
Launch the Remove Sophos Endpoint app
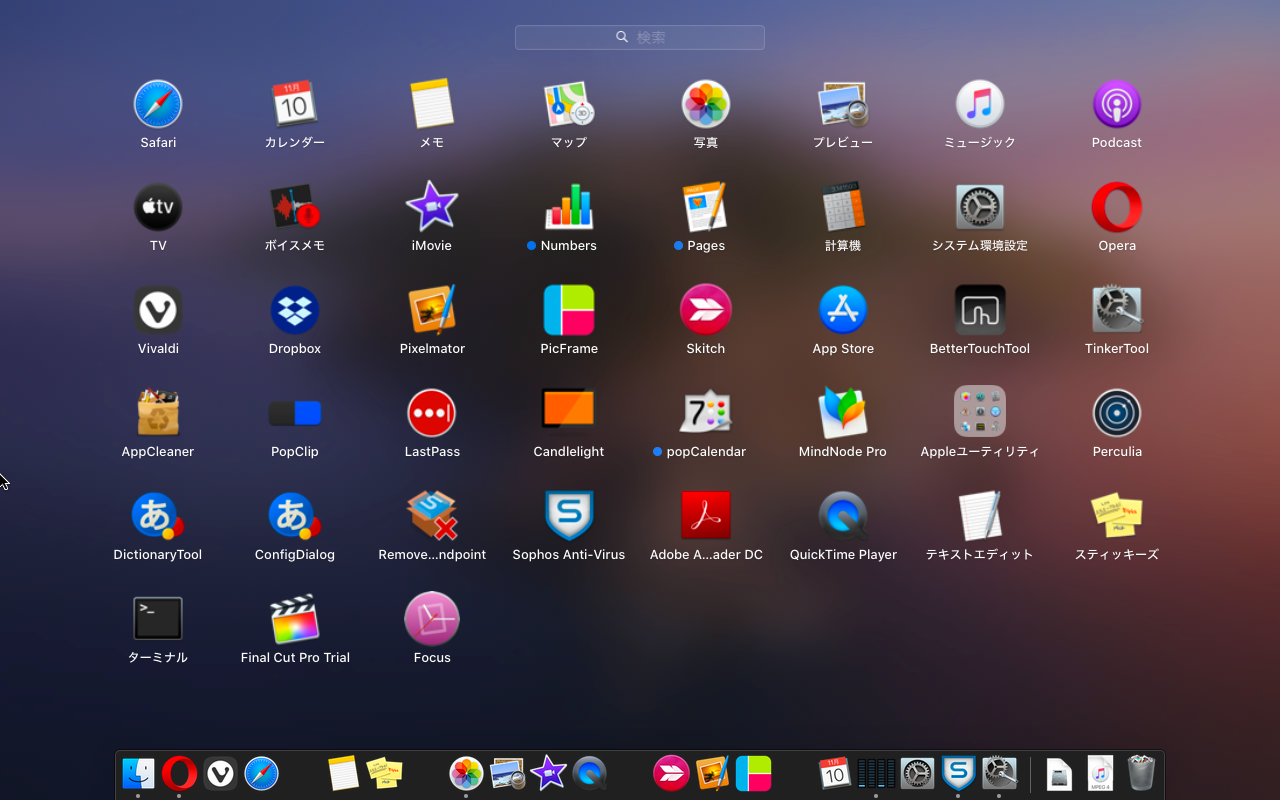tap(432, 516)
